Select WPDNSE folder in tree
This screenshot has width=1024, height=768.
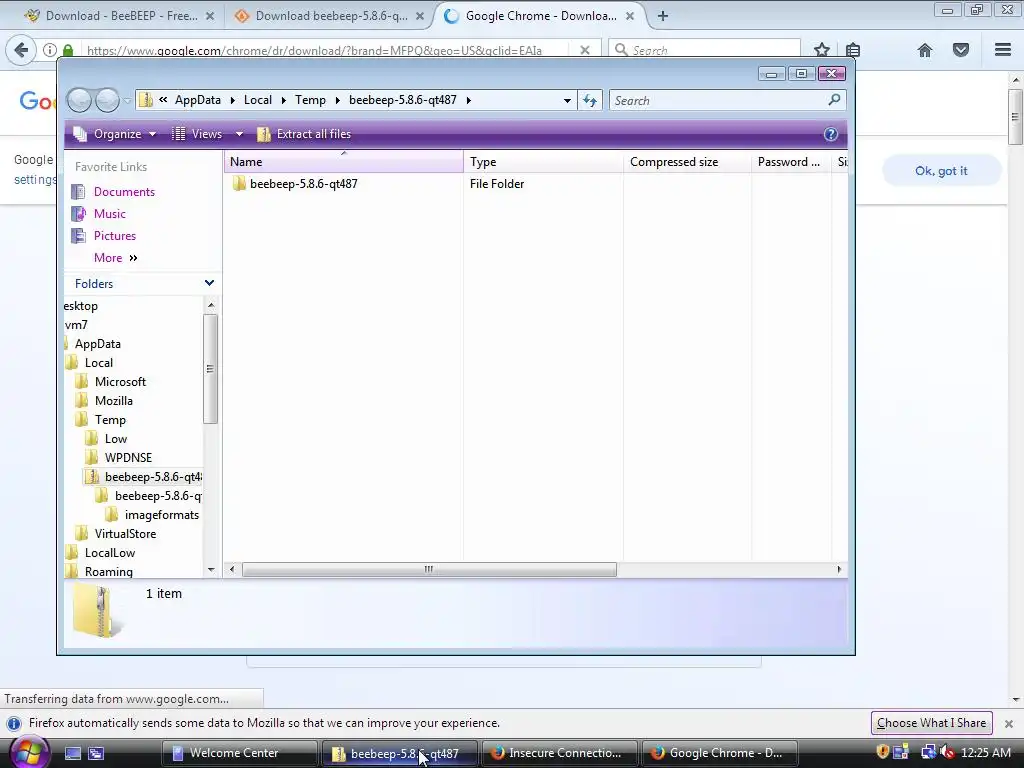click(x=128, y=458)
